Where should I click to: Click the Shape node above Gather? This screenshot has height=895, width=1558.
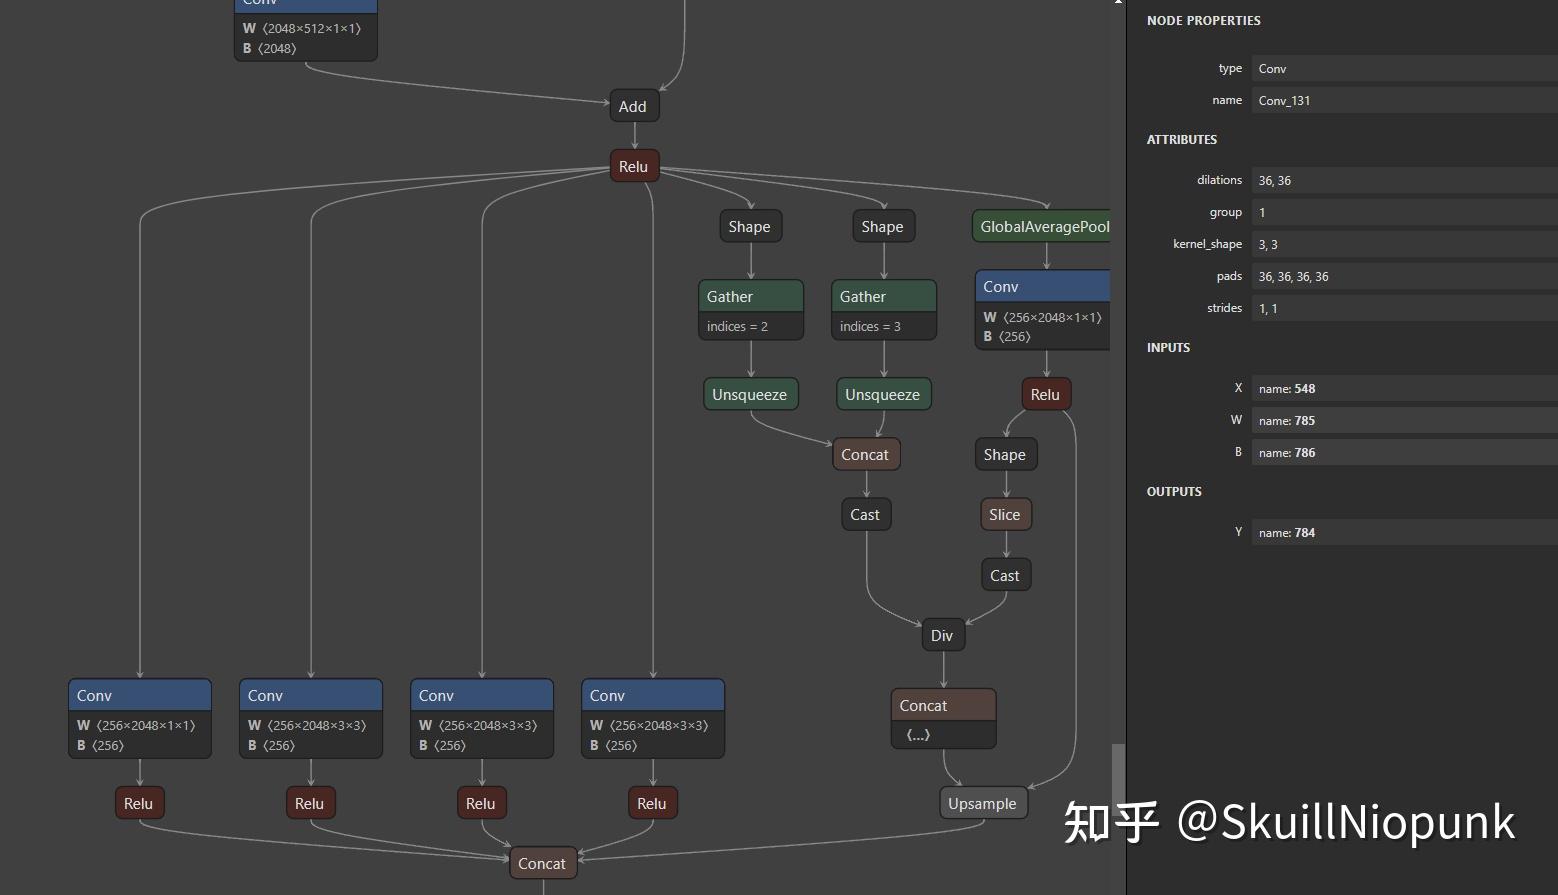tap(749, 225)
